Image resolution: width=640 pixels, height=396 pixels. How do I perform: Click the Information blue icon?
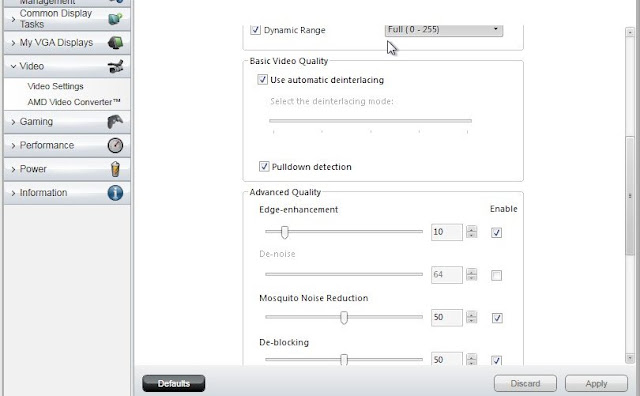(116, 193)
